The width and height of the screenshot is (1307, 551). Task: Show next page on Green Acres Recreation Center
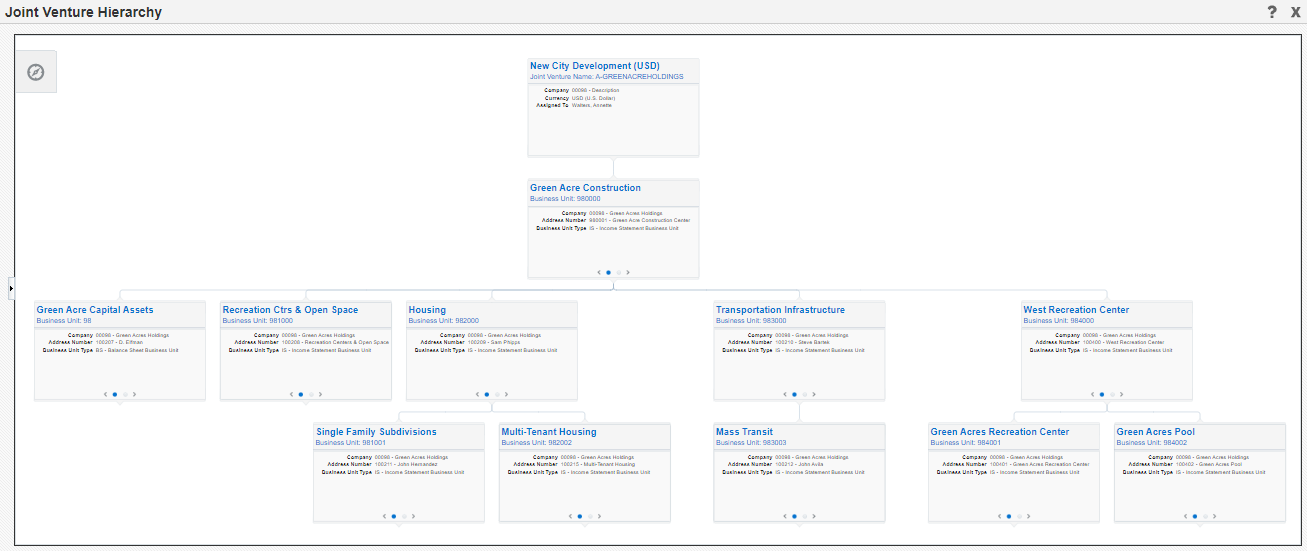1028,516
